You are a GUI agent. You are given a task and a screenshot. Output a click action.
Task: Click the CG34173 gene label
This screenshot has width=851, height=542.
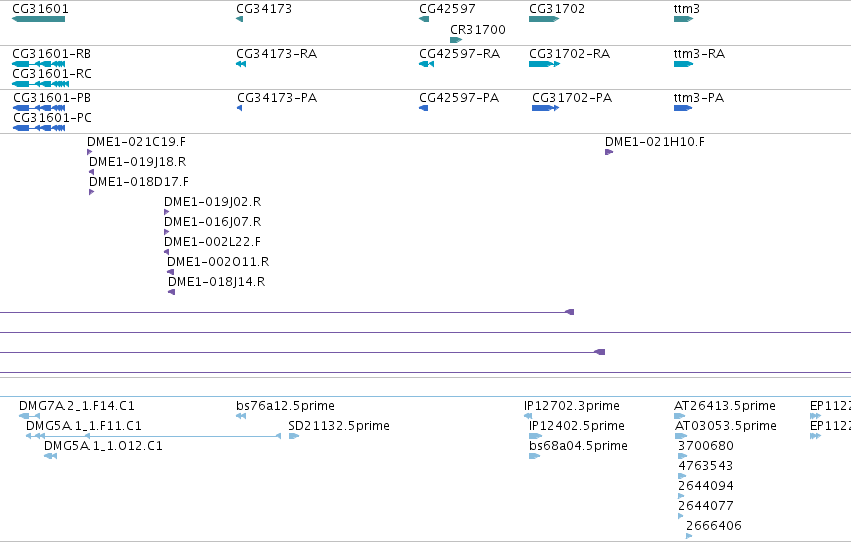264,9
